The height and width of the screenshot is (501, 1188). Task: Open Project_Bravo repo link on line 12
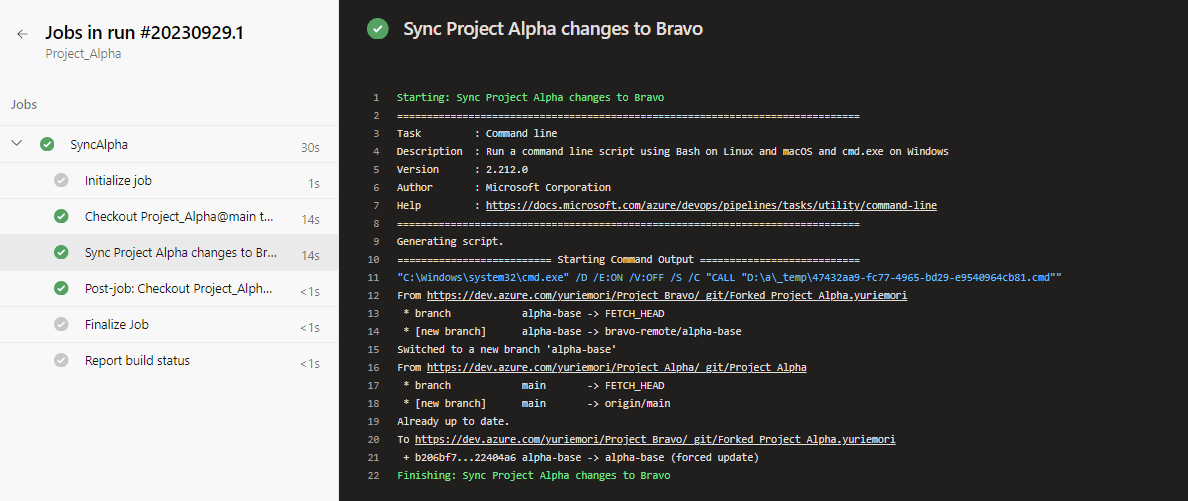(x=667, y=296)
